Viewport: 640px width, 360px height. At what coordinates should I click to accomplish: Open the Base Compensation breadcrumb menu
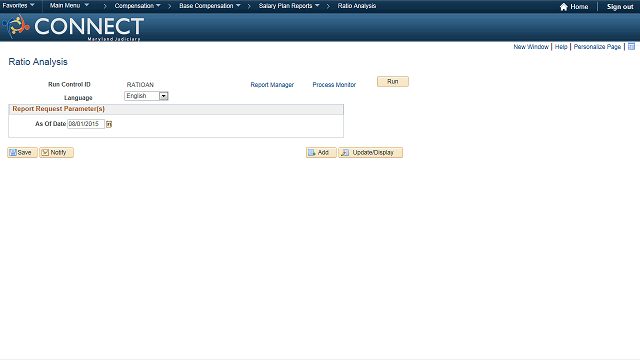210,6
